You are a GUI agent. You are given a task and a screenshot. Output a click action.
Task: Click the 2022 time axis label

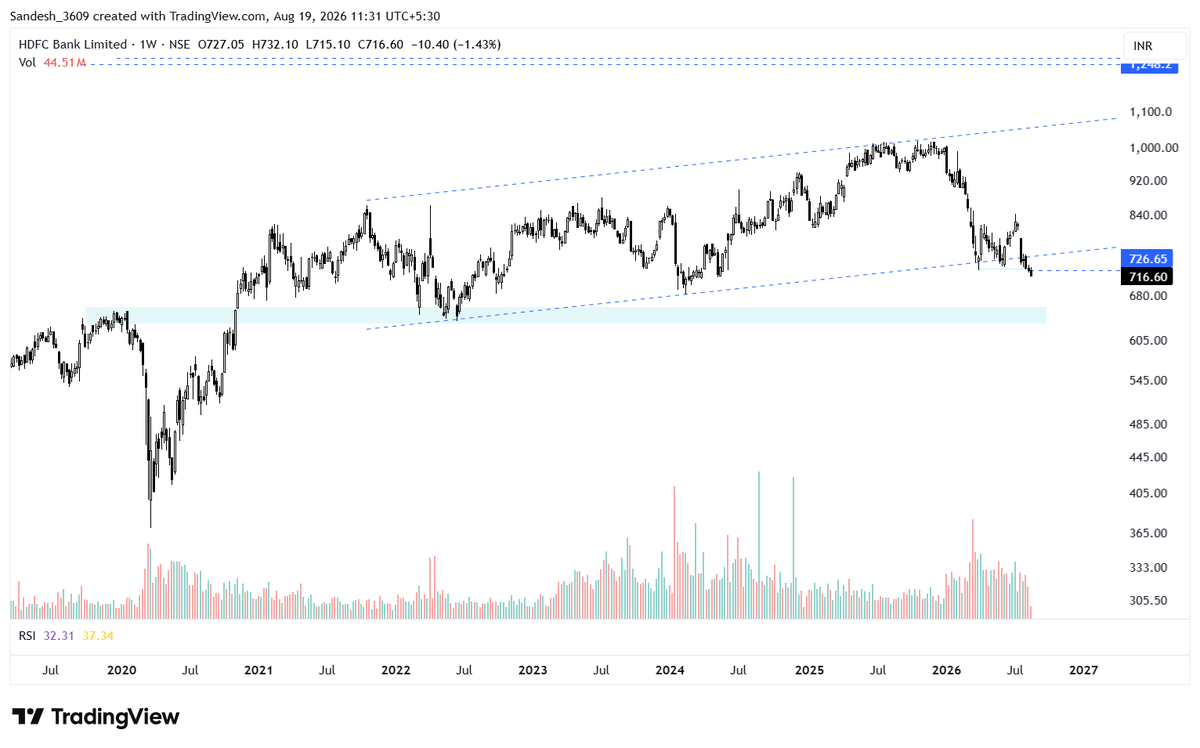click(x=396, y=670)
